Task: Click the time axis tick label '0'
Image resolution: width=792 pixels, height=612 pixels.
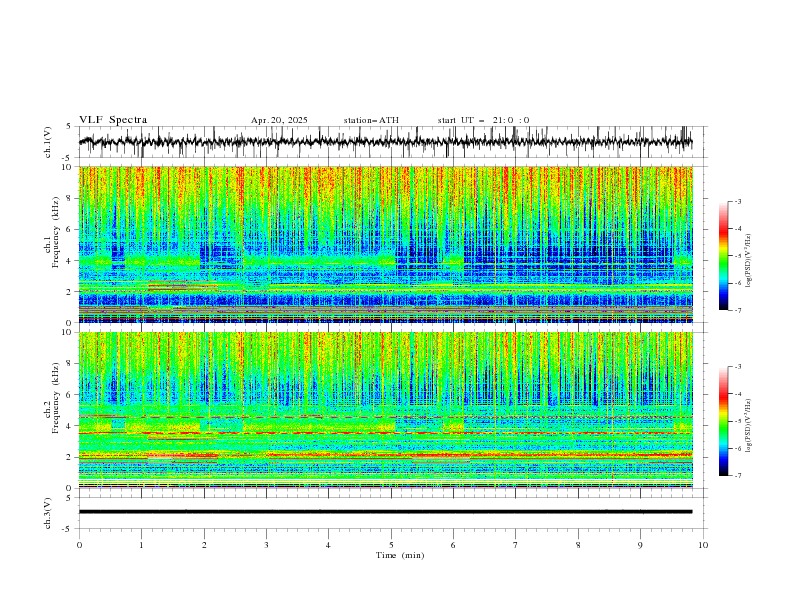Action: pos(79,545)
